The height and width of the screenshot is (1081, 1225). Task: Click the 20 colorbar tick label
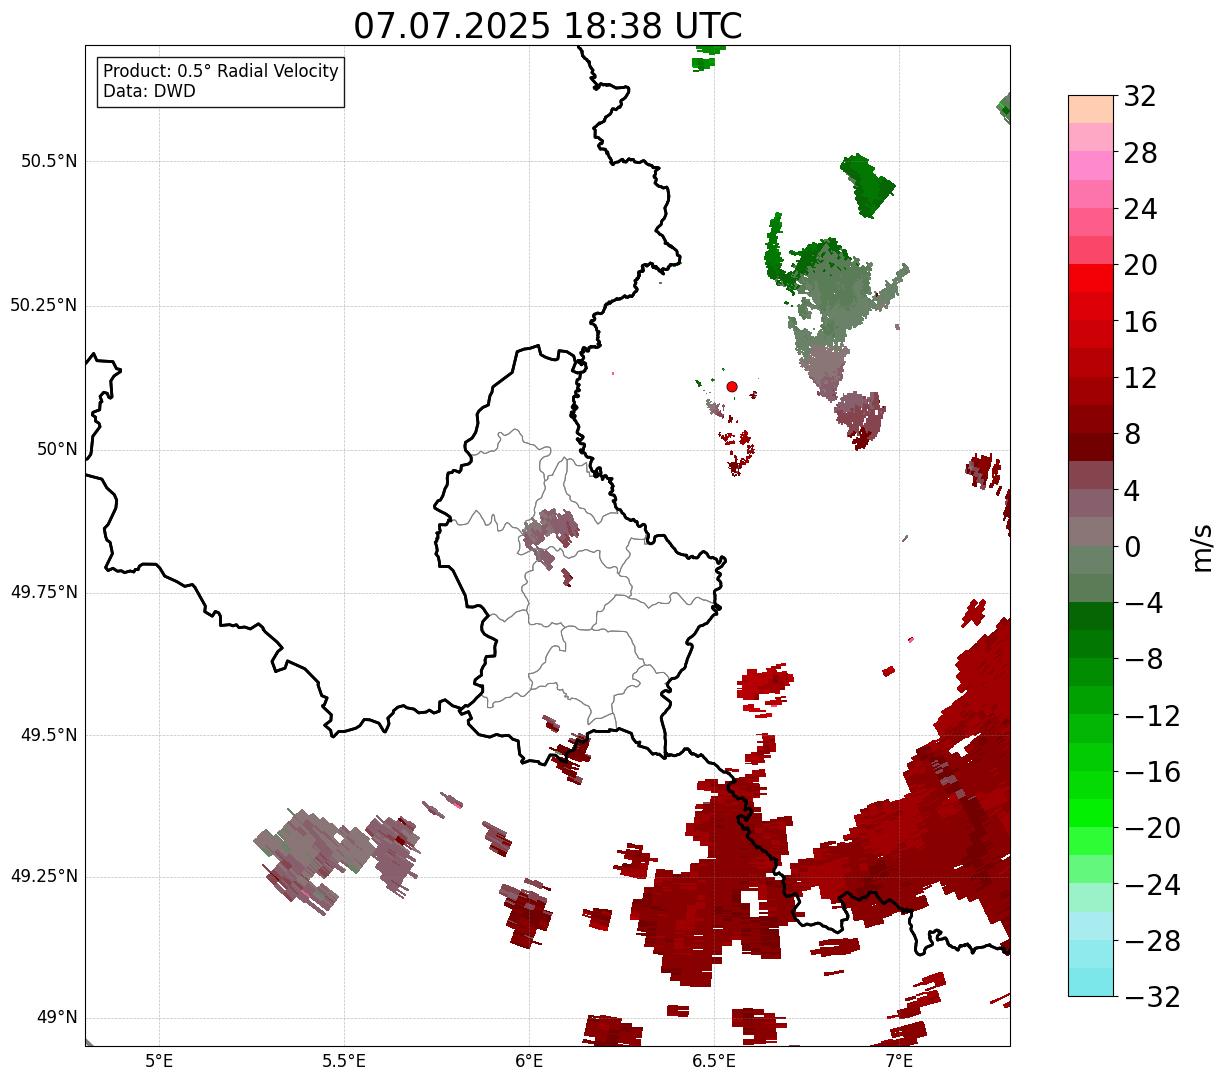(1141, 265)
